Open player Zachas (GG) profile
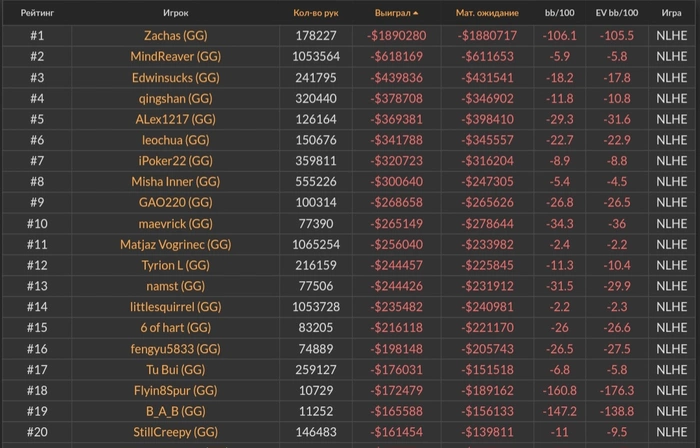This screenshot has width=700, height=448. tap(175, 35)
